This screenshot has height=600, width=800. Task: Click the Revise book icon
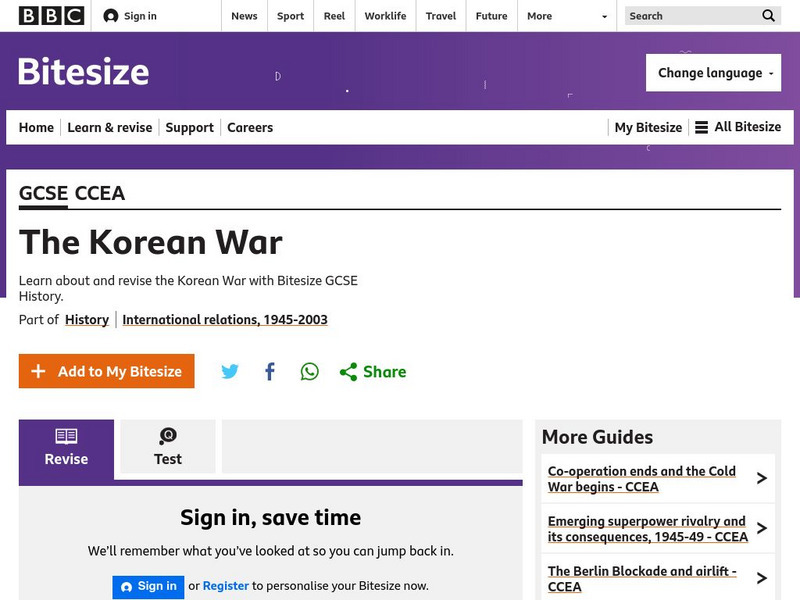pos(66,435)
